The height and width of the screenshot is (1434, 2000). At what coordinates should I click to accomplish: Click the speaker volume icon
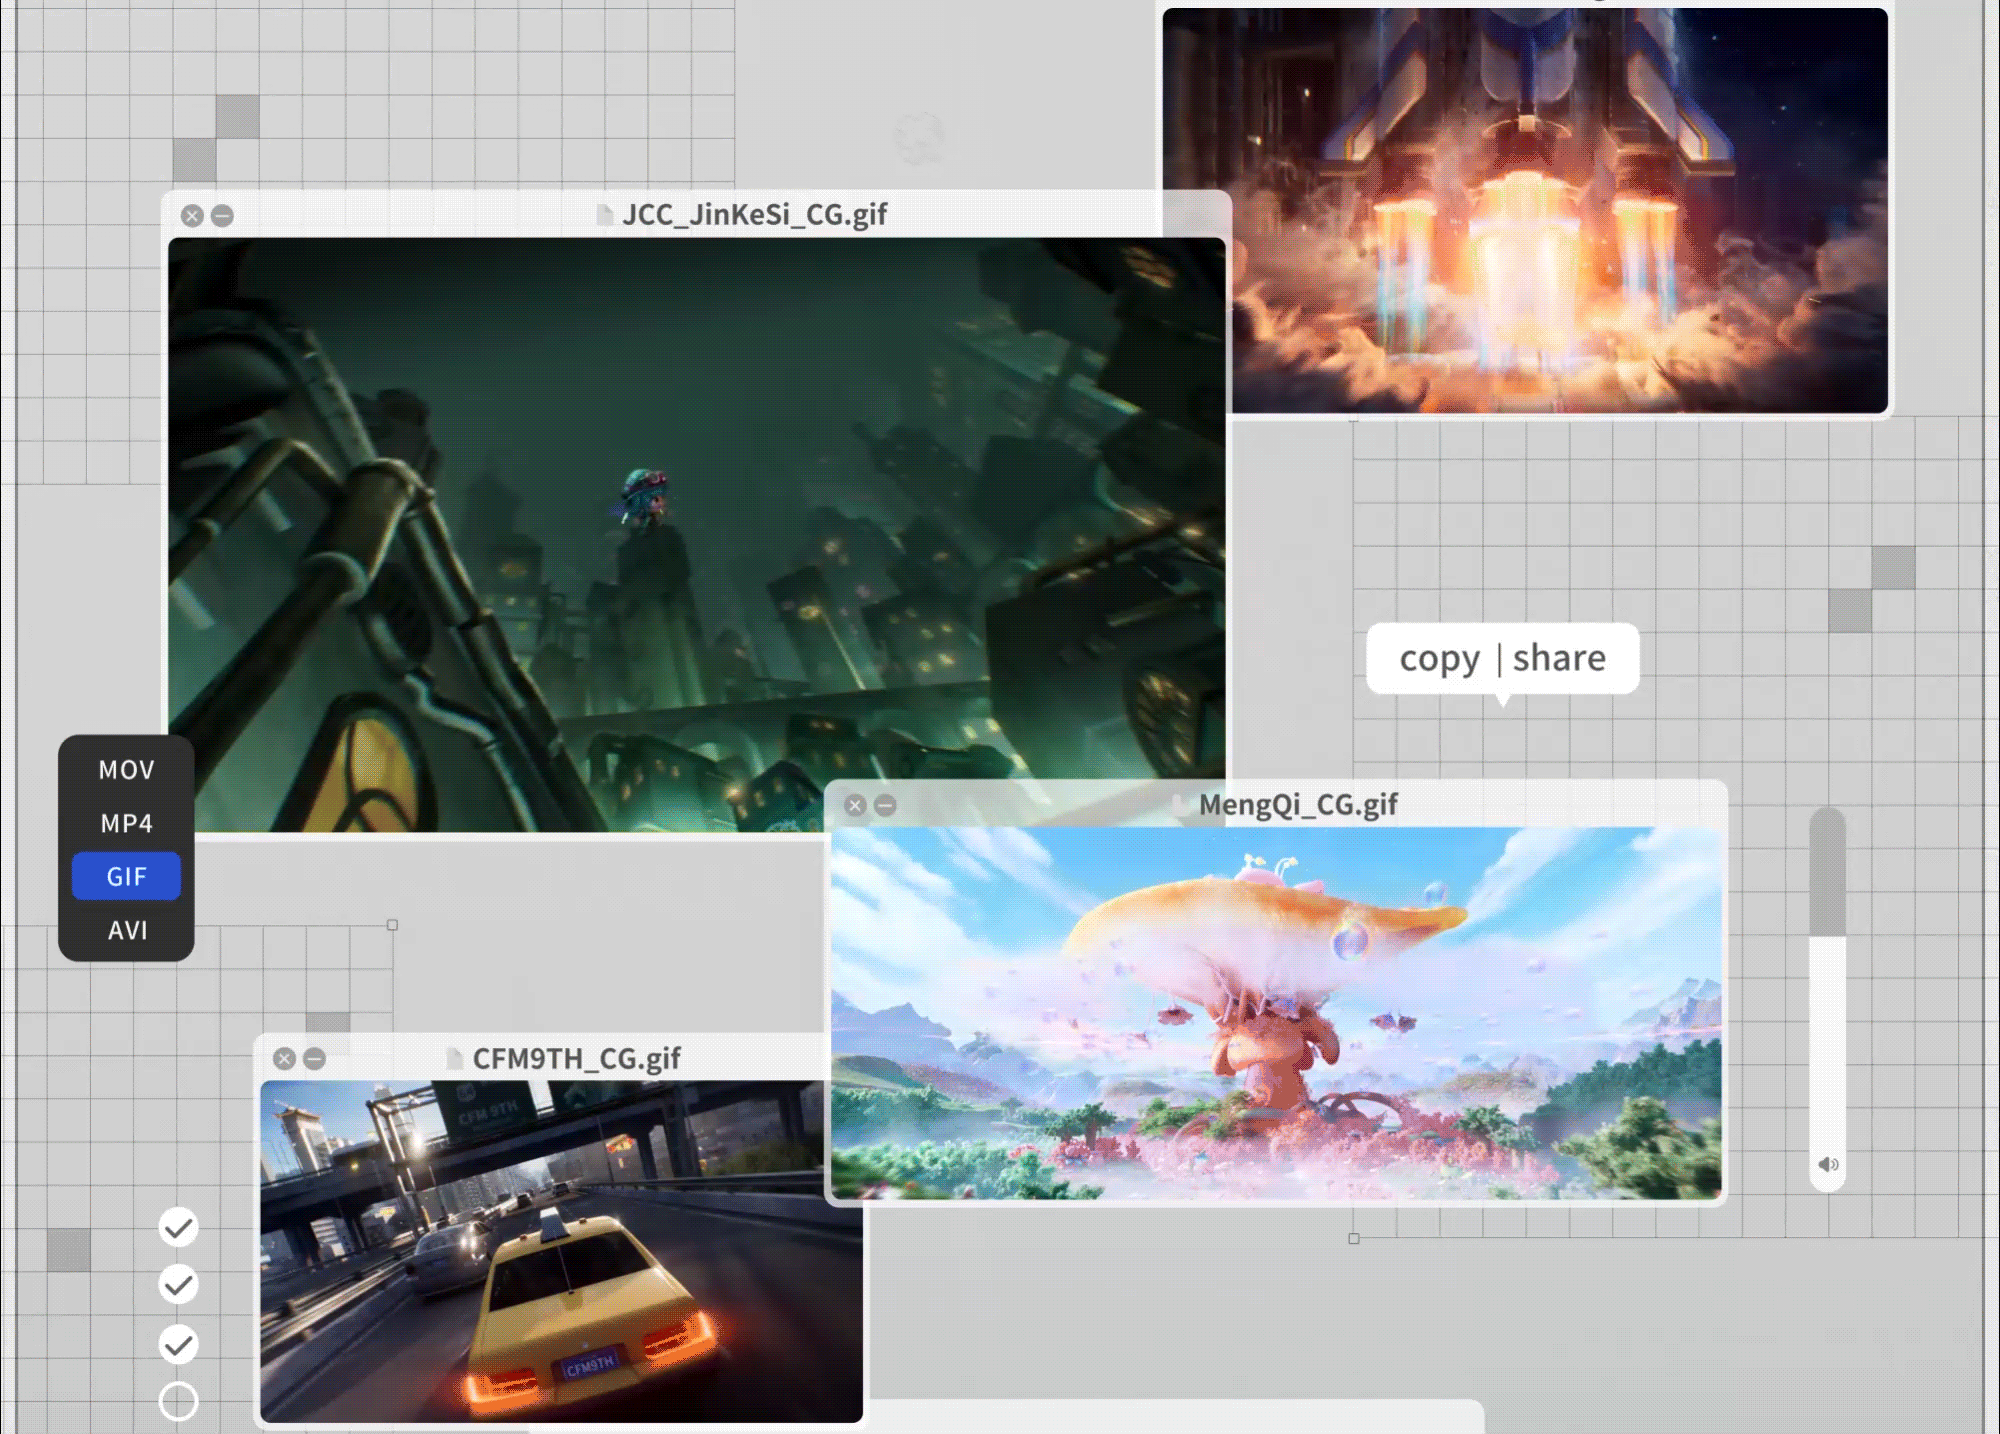(1828, 1164)
